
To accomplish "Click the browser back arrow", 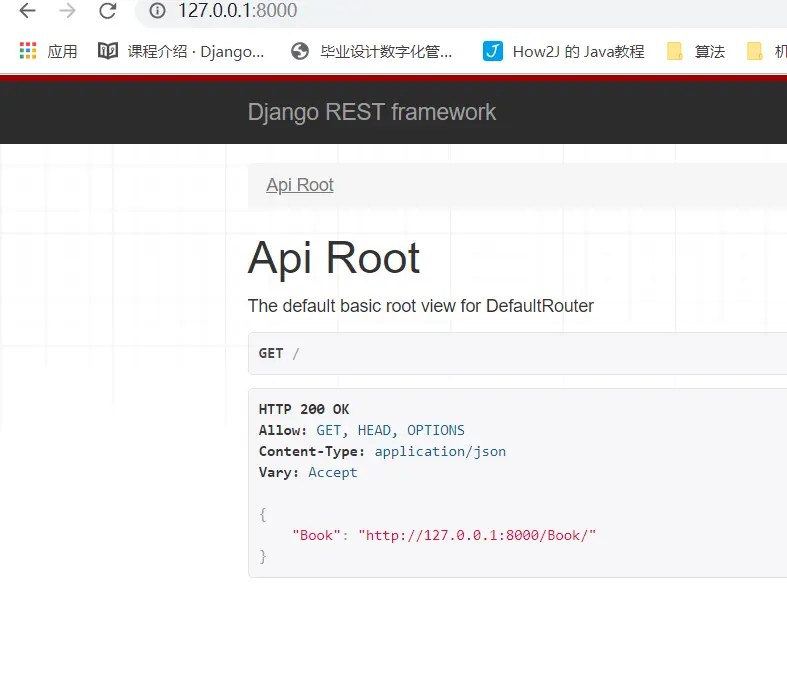I will click(x=28, y=11).
